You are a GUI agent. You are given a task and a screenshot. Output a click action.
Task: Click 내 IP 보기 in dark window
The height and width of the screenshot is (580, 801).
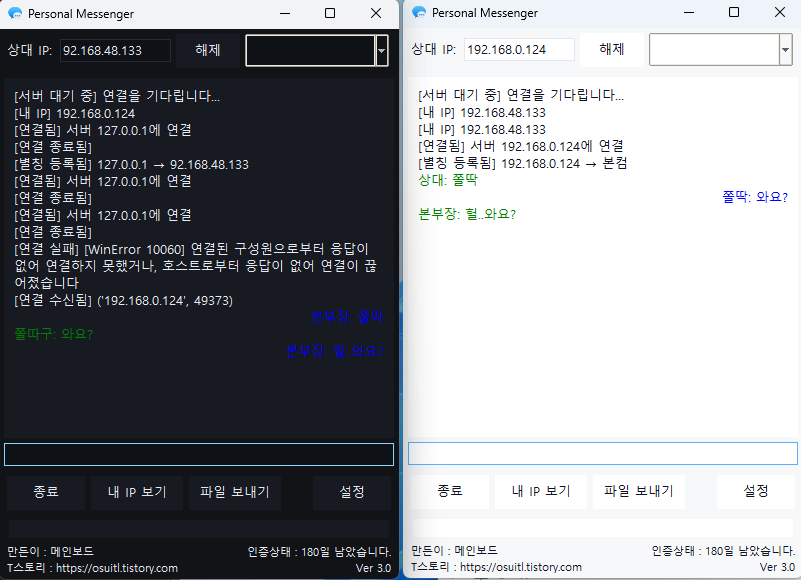[x=137, y=492]
